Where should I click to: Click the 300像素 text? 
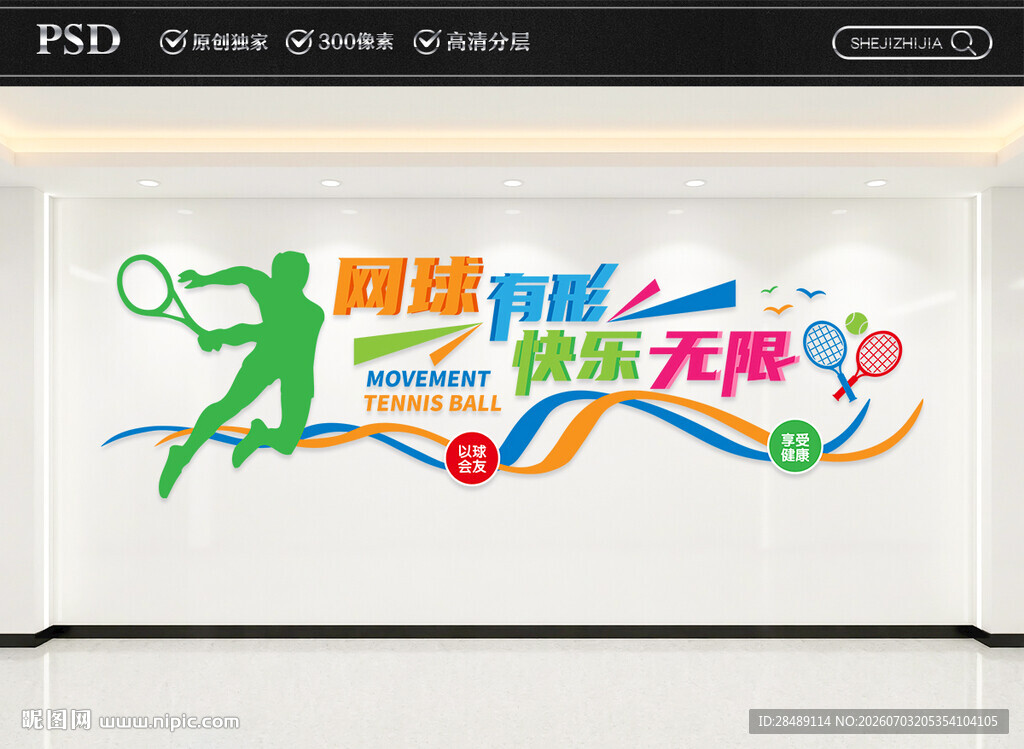click(x=356, y=42)
